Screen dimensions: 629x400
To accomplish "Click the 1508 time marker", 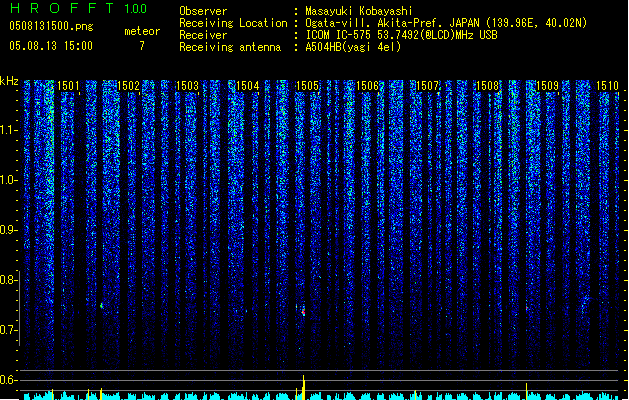I will pos(487,86).
